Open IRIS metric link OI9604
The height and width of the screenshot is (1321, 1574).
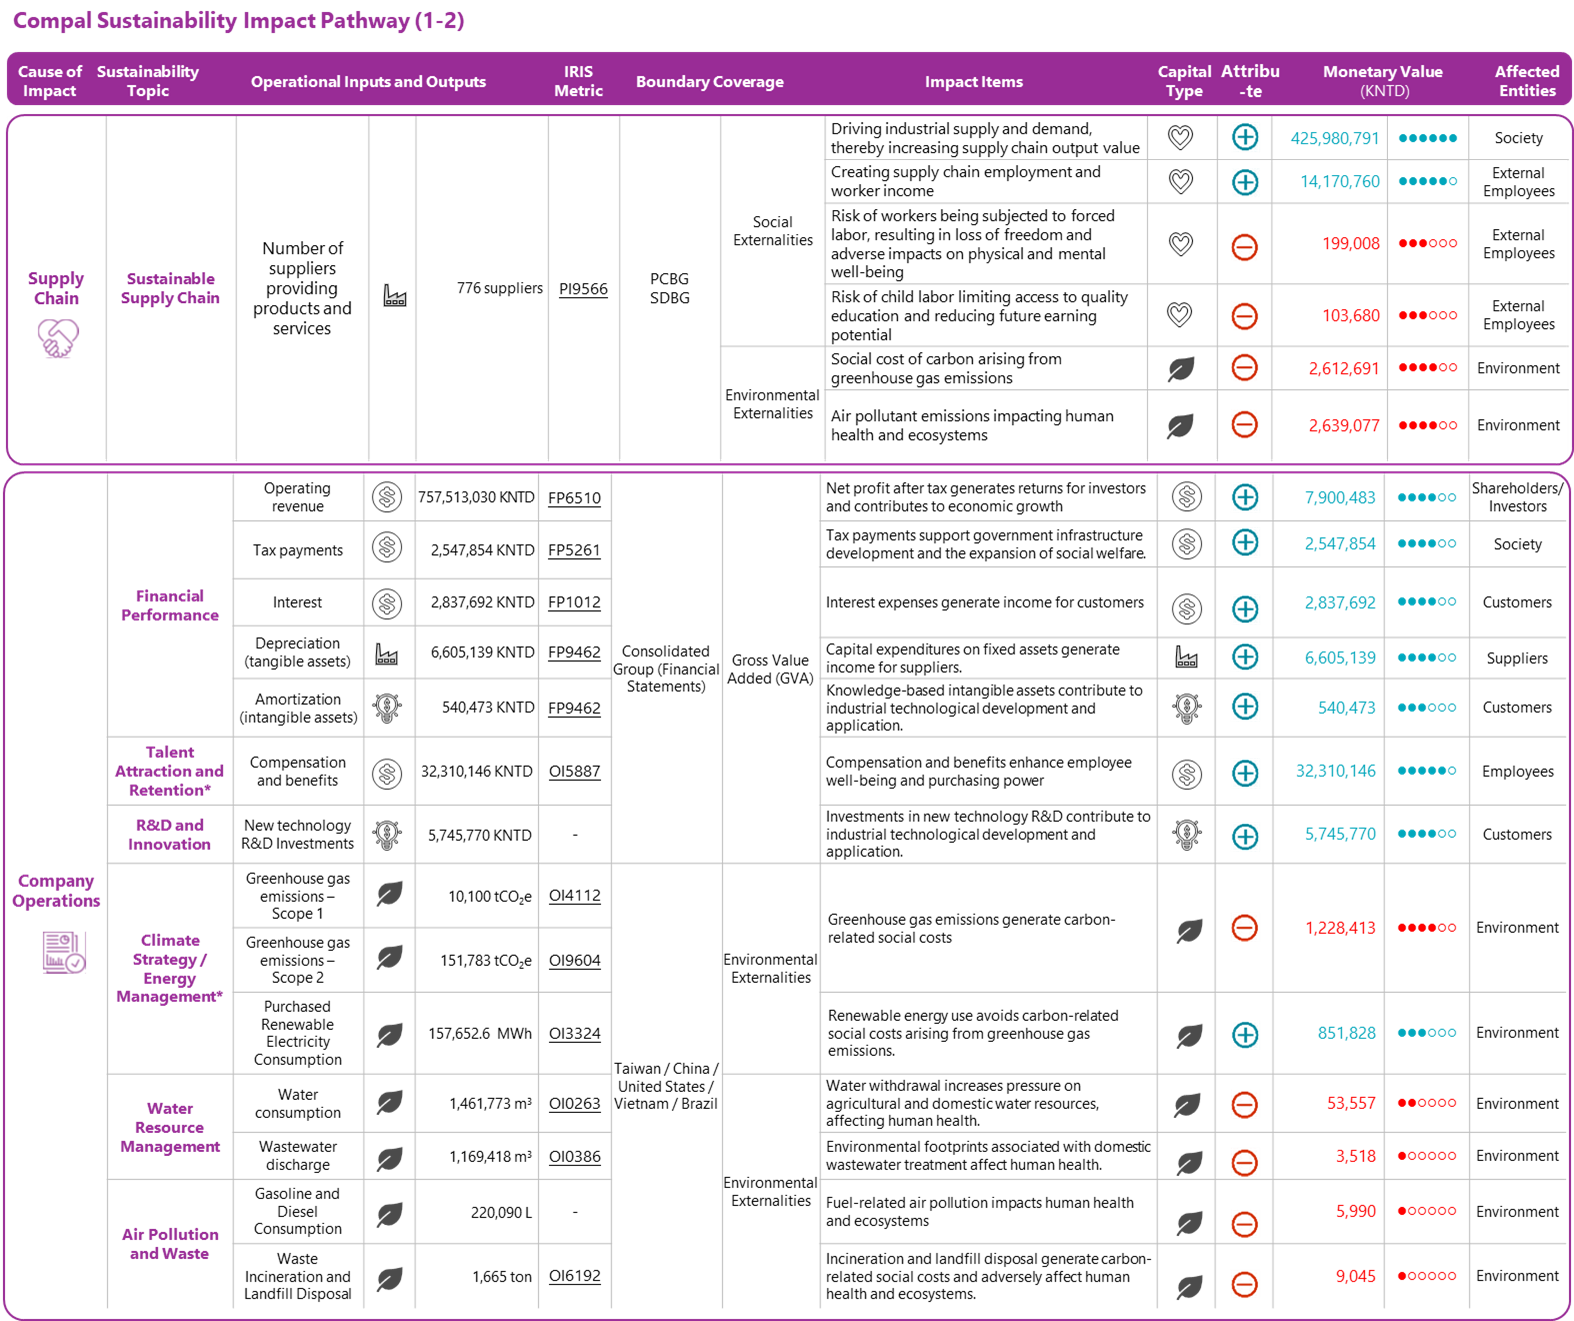pyautogui.click(x=575, y=960)
